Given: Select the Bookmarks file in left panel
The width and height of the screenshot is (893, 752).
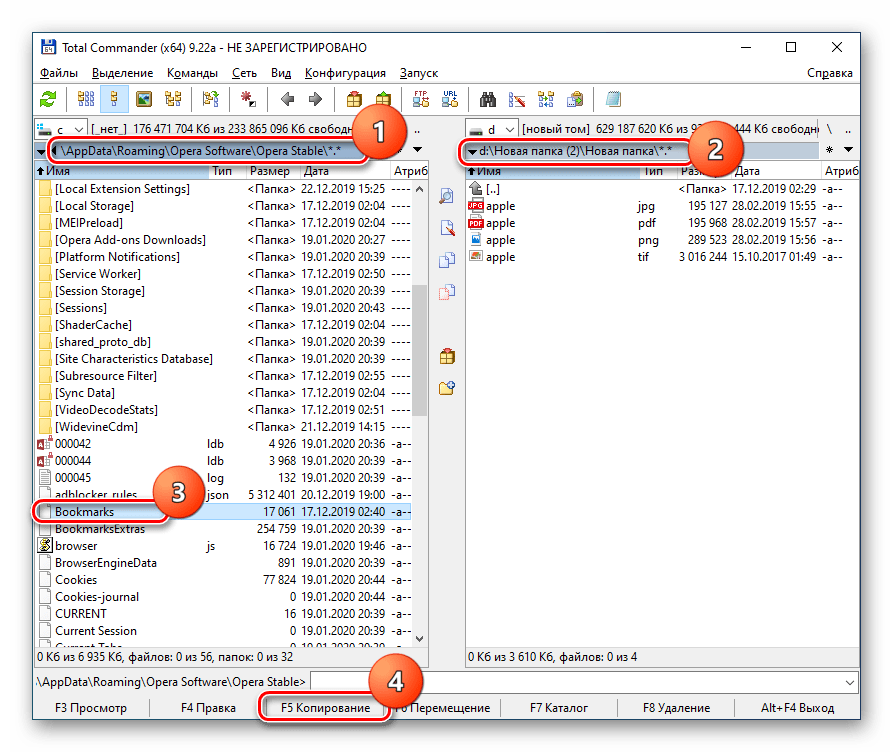Looking at the screenshot, I should click(84, 512).
